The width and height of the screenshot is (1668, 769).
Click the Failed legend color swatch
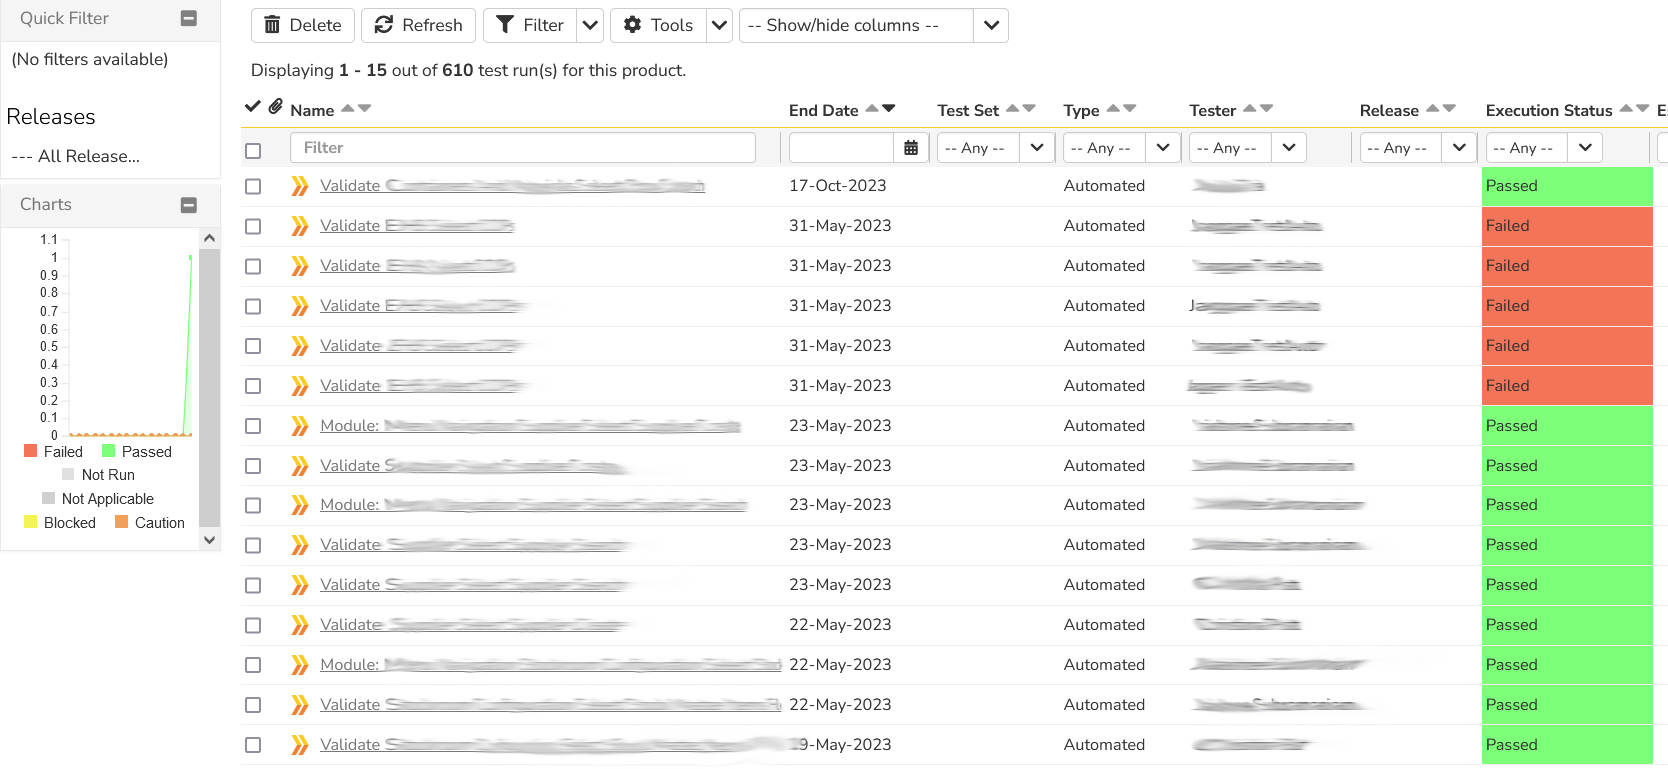pyautogui.click(x=30, y=452)
